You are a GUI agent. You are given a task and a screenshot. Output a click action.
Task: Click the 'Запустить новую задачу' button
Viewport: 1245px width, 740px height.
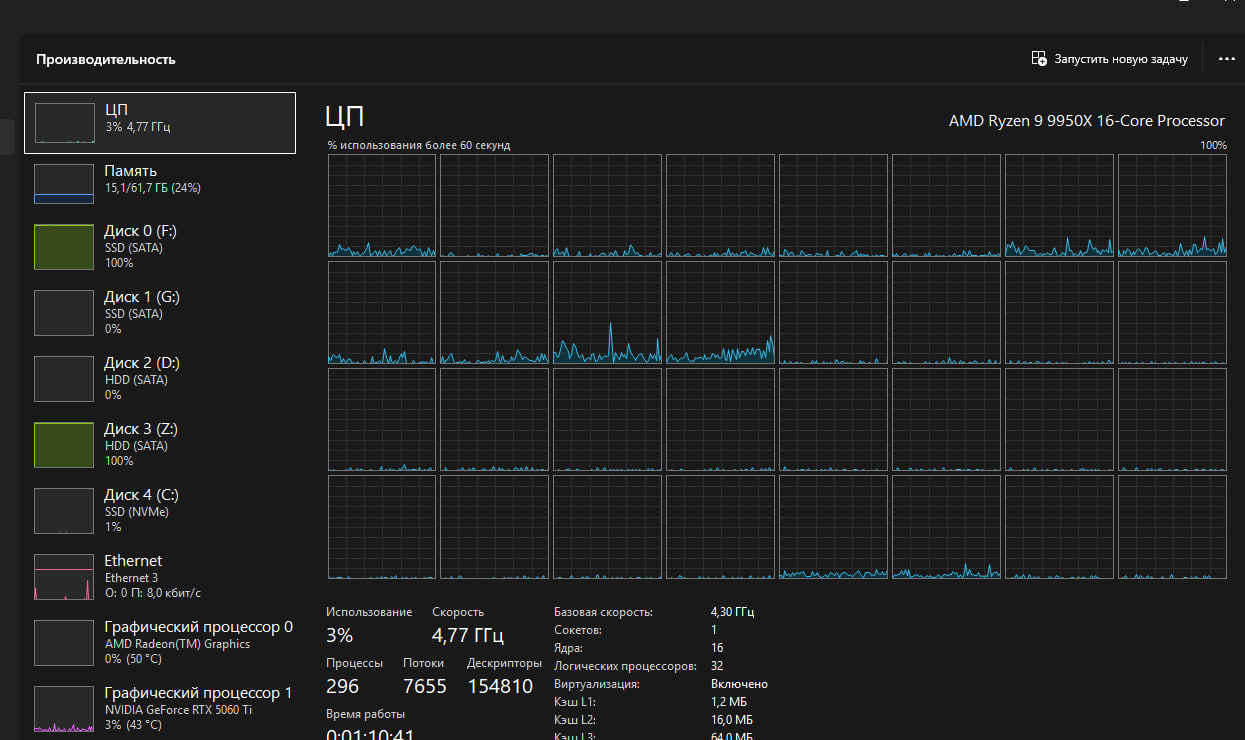tap(1110, 59)
